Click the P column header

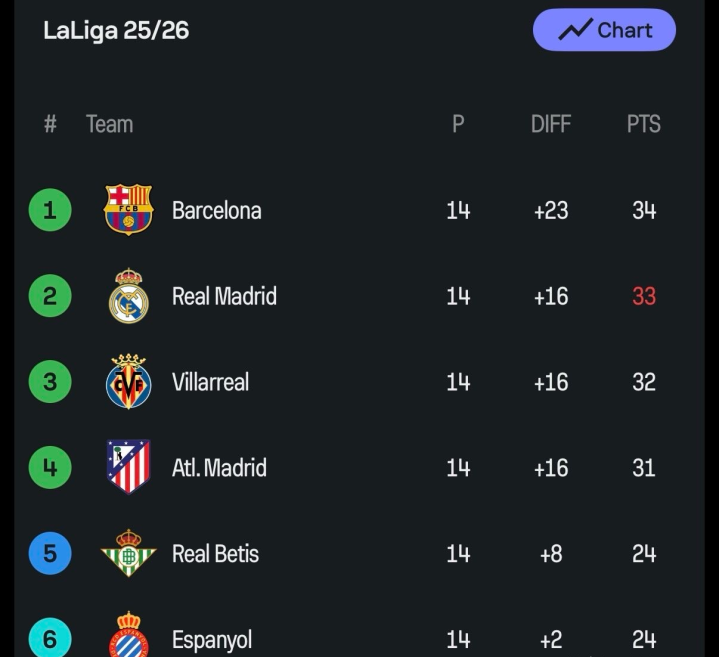tap(458, 124)
